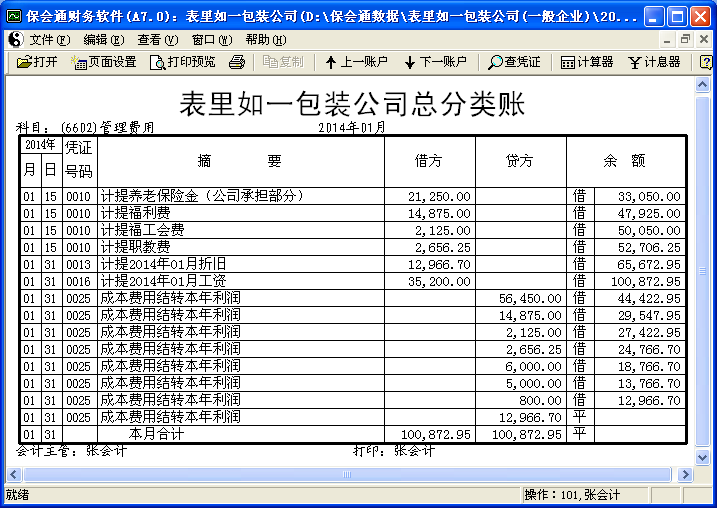The image size is (717, 508).
Task: Select row 计提养老保险金（公司承担部分）
Action: pyautogui.click(x=353, y=196)
